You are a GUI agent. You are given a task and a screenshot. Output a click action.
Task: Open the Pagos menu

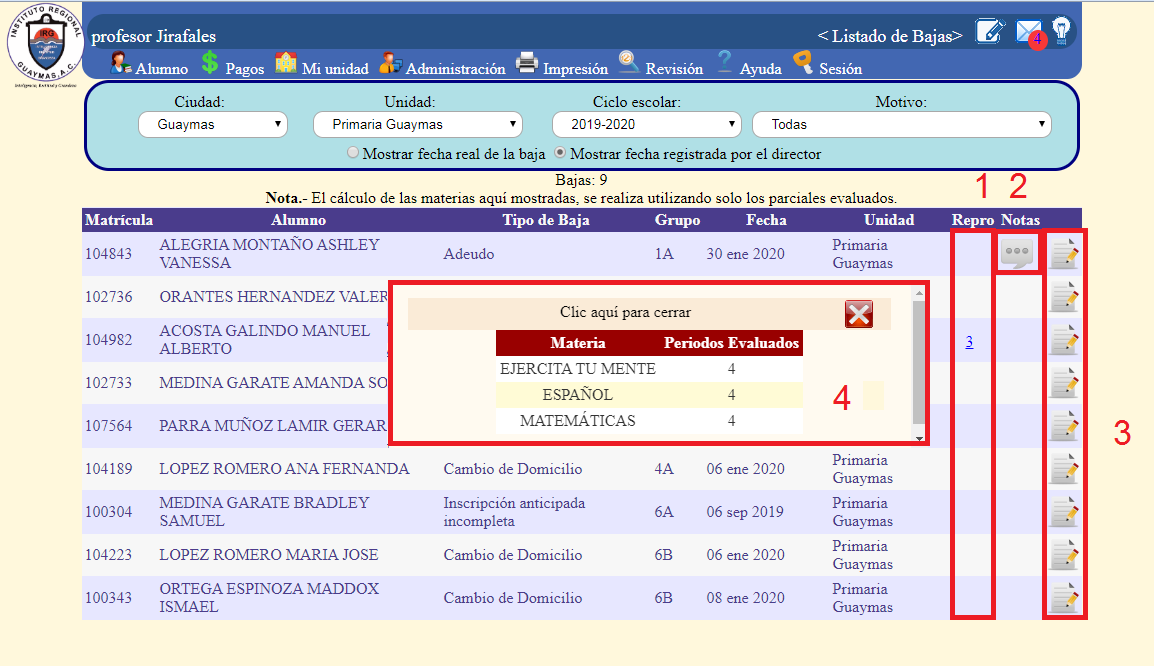pos(233,66)
